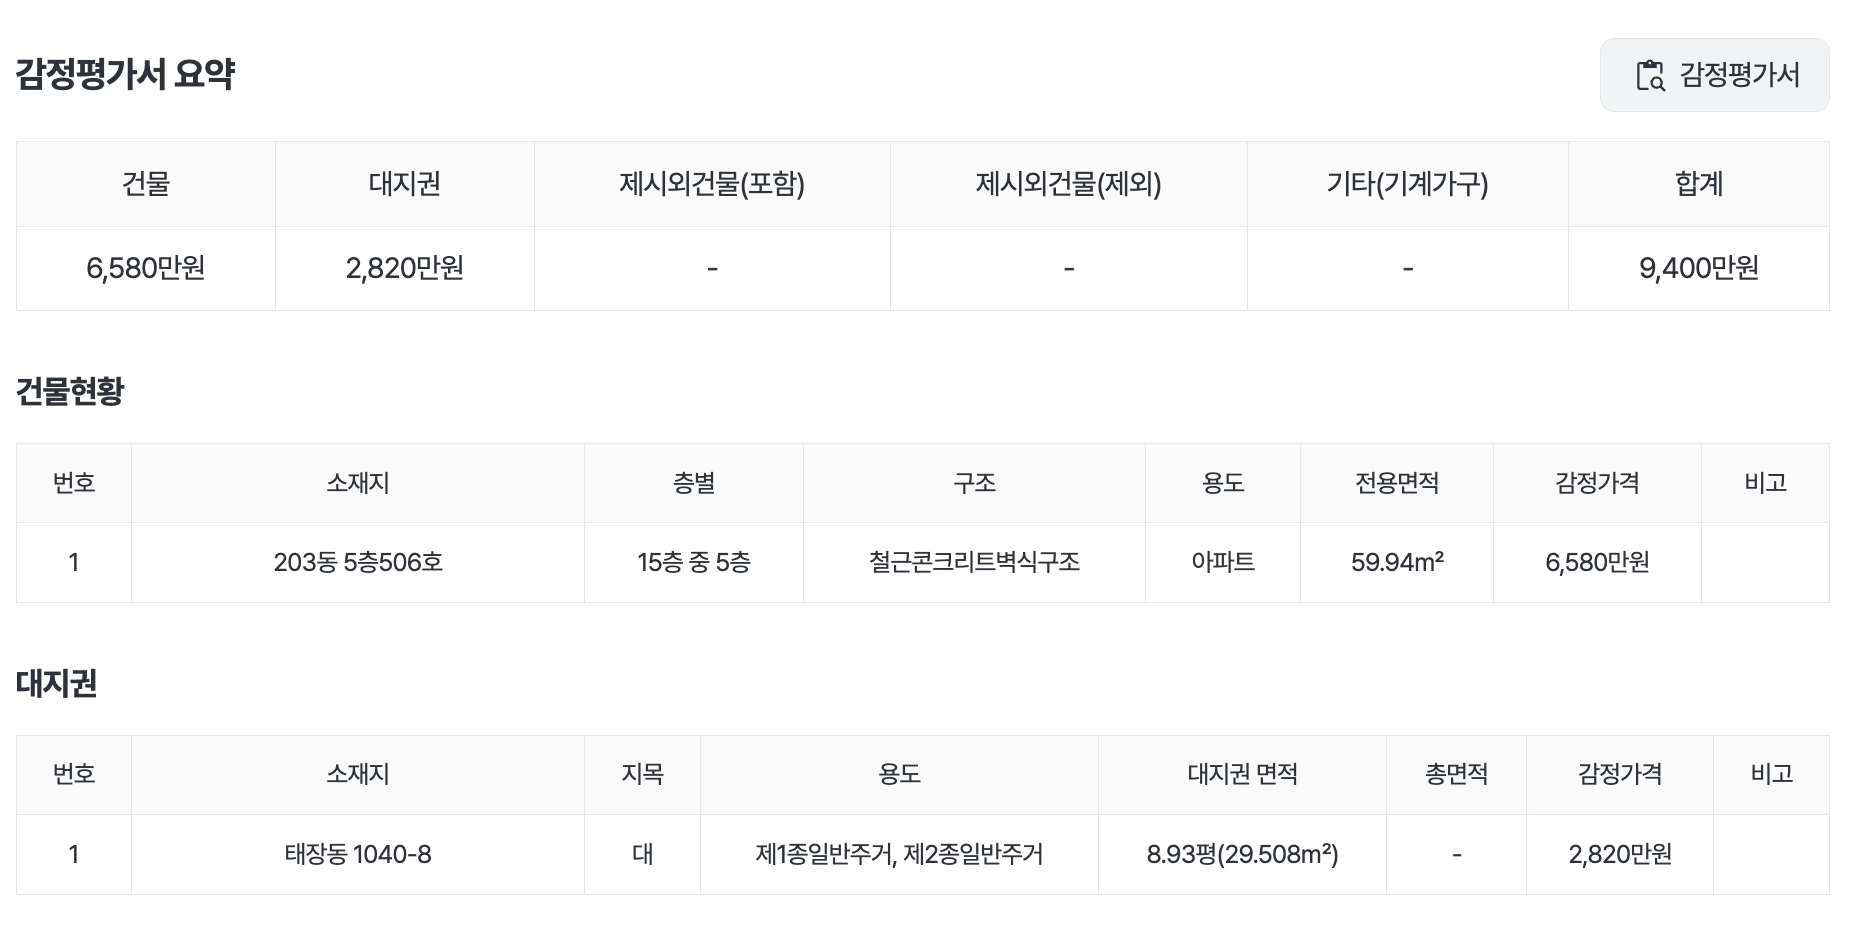
Task: Click the 대지권 면적 column header
Action: click(x=1243, y=774)
